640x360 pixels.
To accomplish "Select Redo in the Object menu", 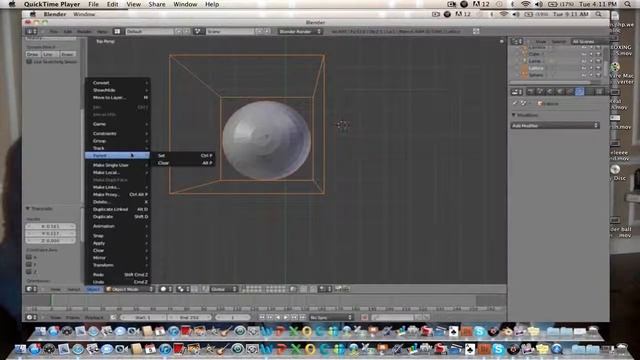I will (x=118, y=275).
